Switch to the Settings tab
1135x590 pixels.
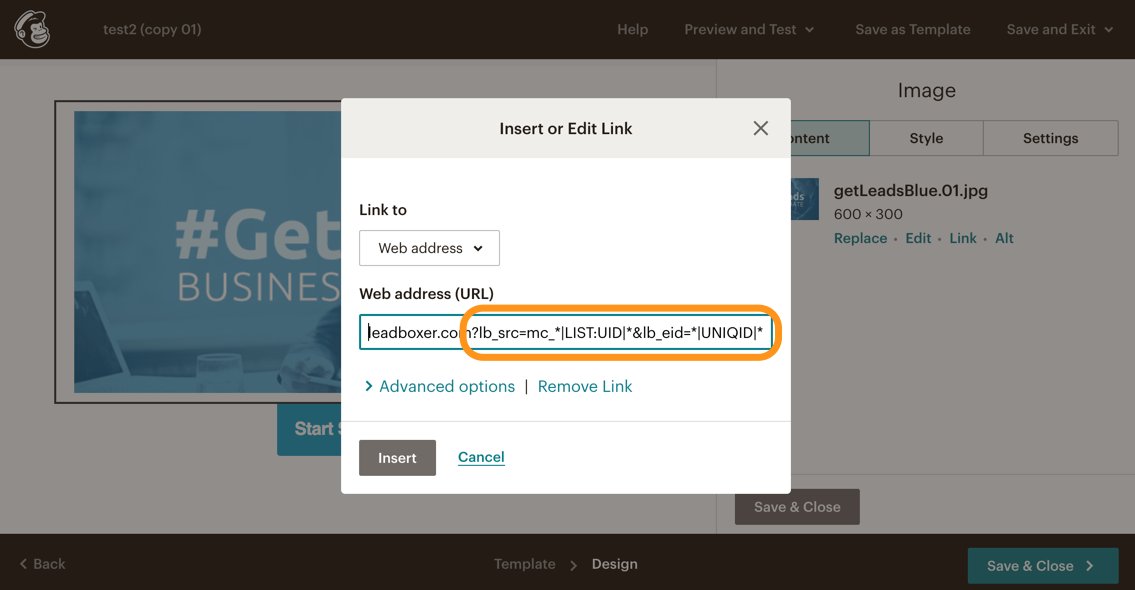[1050, 138]
